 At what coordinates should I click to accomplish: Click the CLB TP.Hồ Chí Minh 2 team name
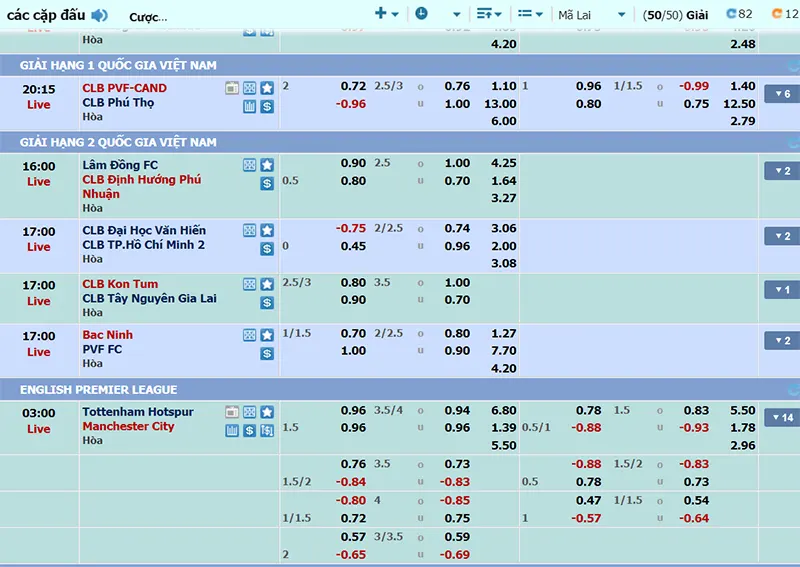tap(143, 245)
